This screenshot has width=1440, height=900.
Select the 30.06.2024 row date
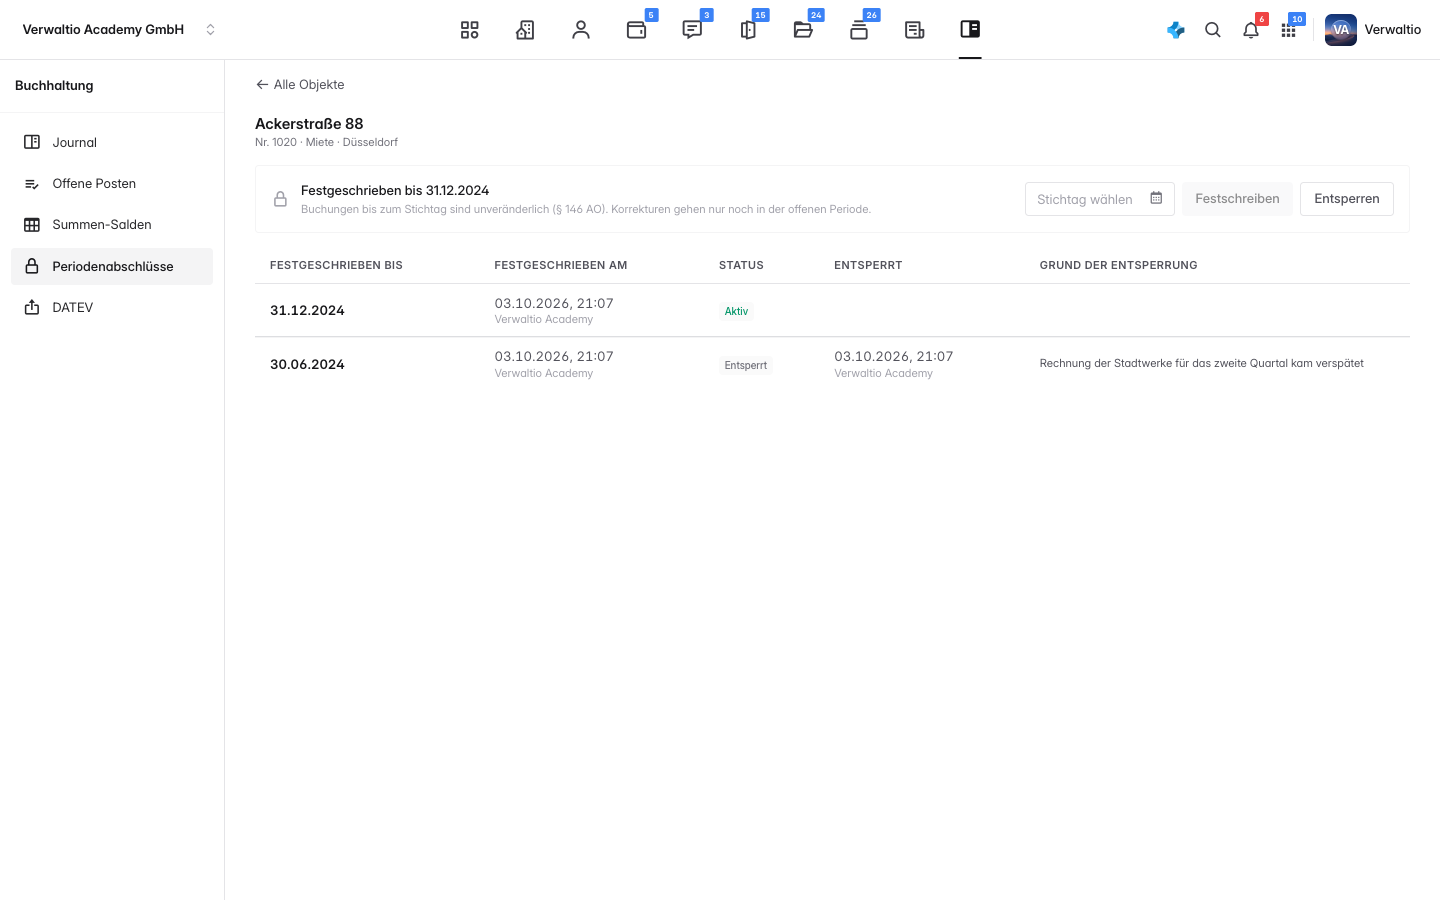tap(307, 365)
